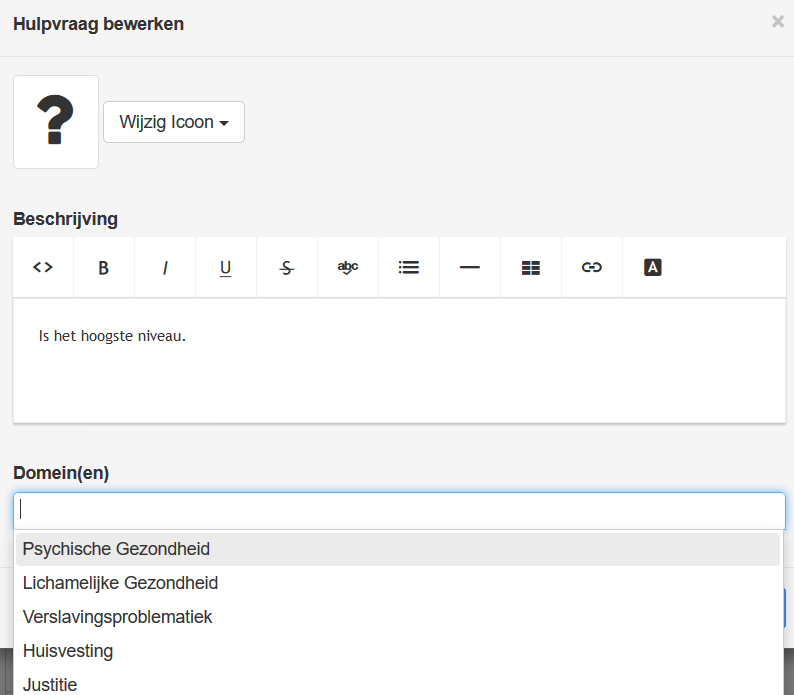794x695 pixels.
Task: Click the spellcheck abc icon
Action: [348, 267]
